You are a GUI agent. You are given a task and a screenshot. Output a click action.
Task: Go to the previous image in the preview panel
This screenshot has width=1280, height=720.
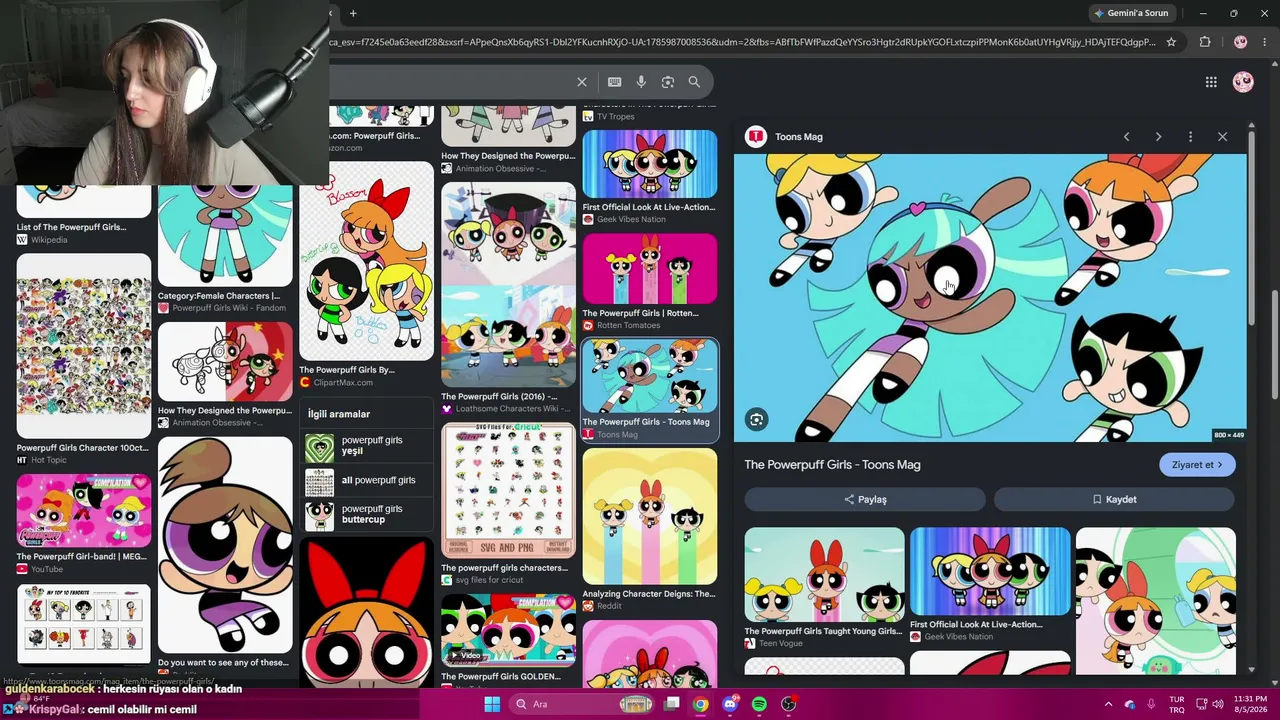coord(1126,137)
